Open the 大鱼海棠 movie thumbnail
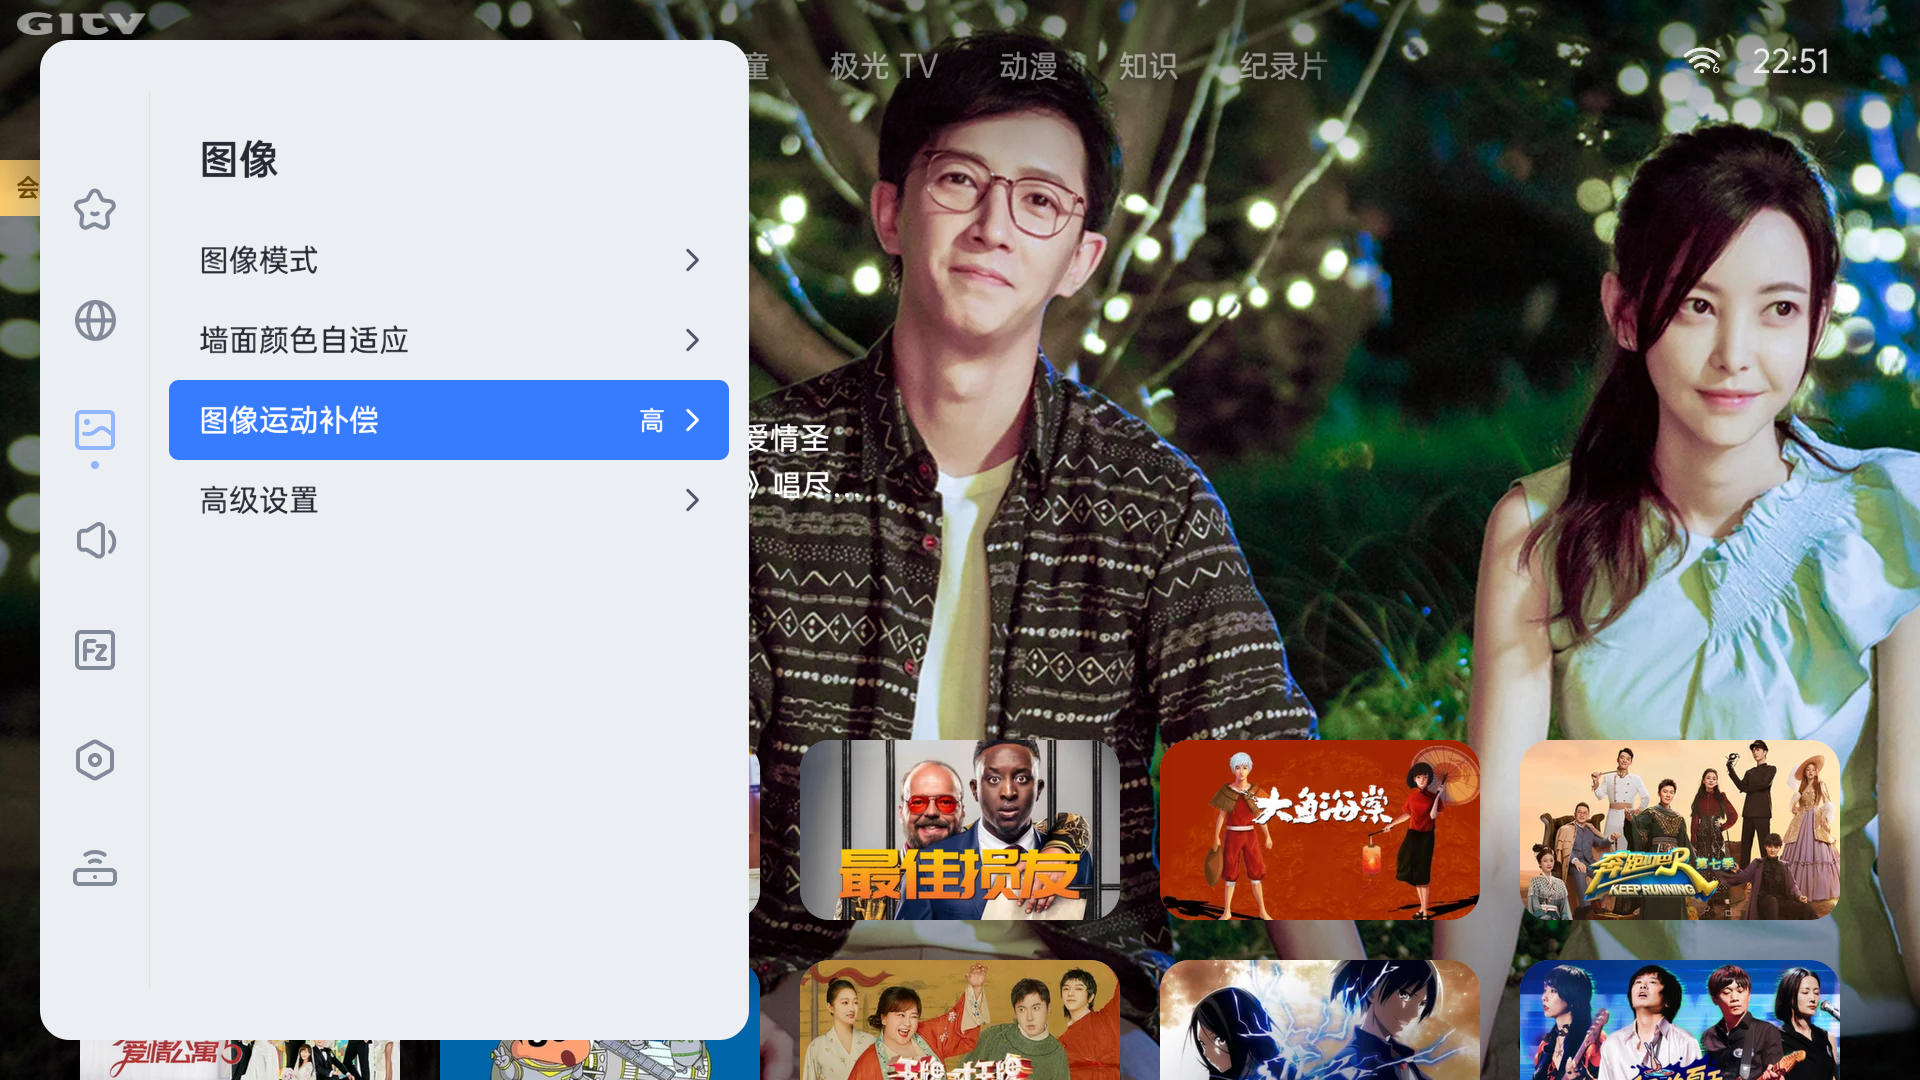 [1320, 830]
